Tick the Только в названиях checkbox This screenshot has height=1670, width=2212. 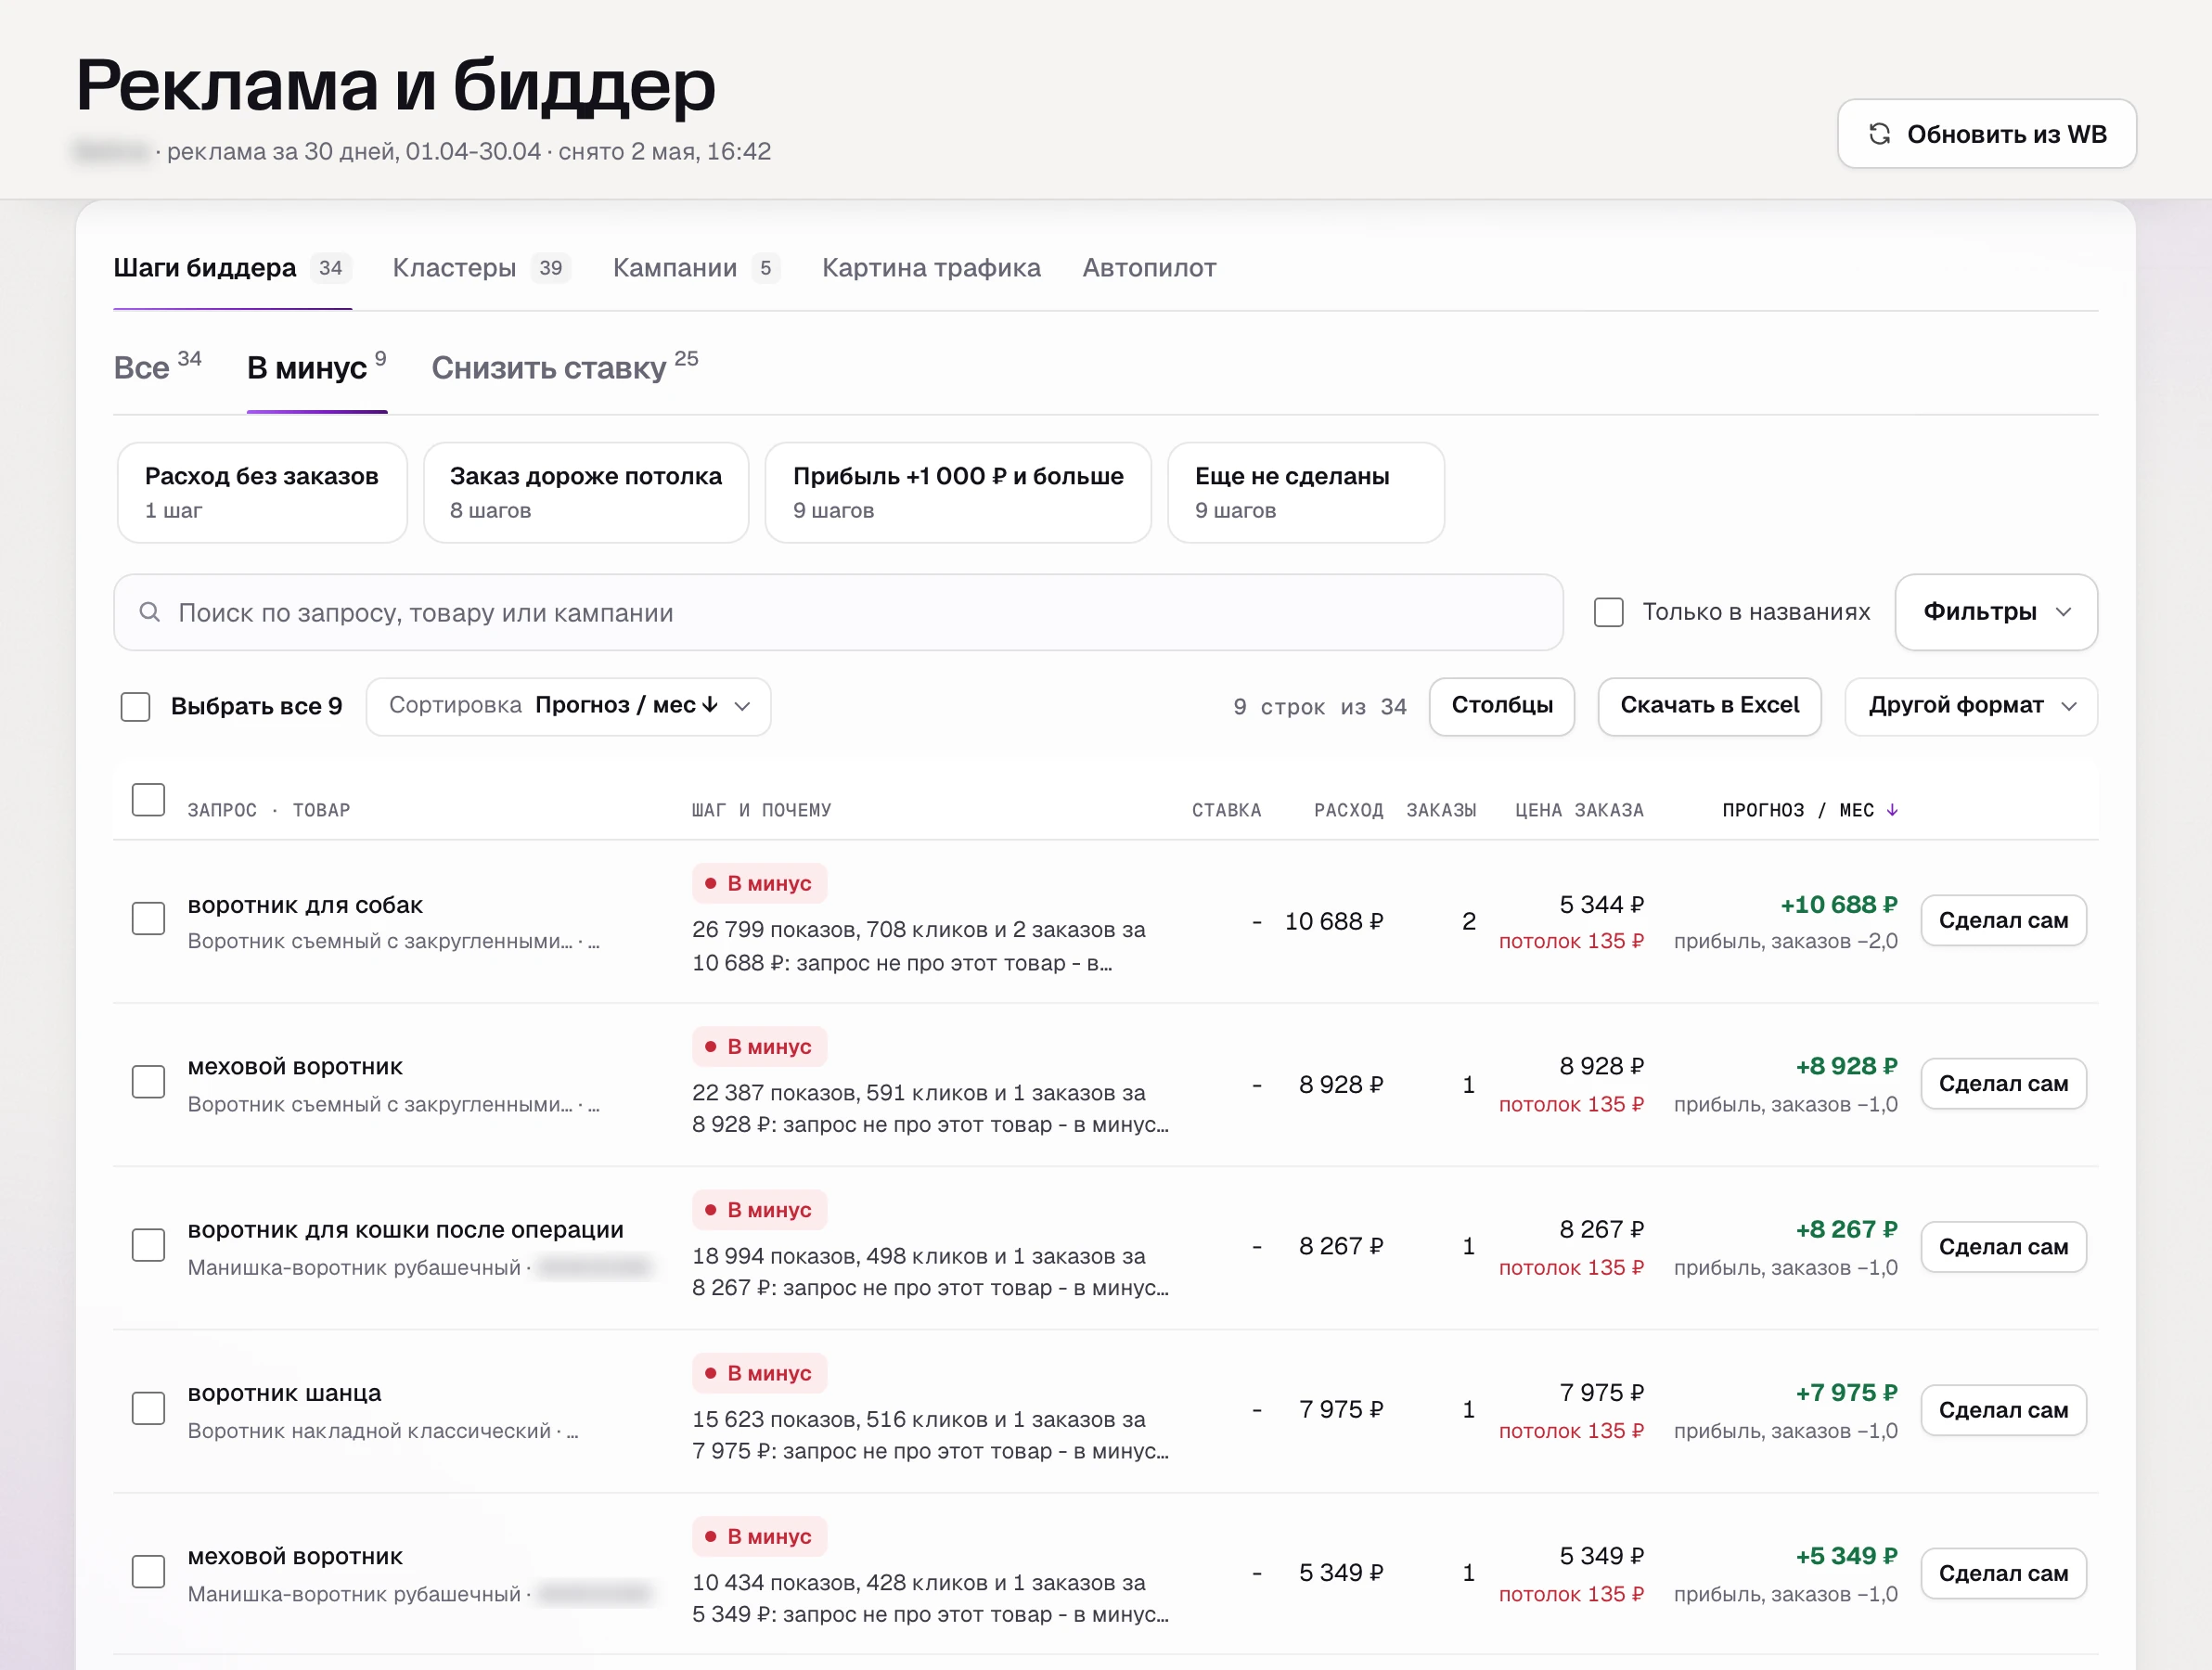click(x=1608, y=612)
